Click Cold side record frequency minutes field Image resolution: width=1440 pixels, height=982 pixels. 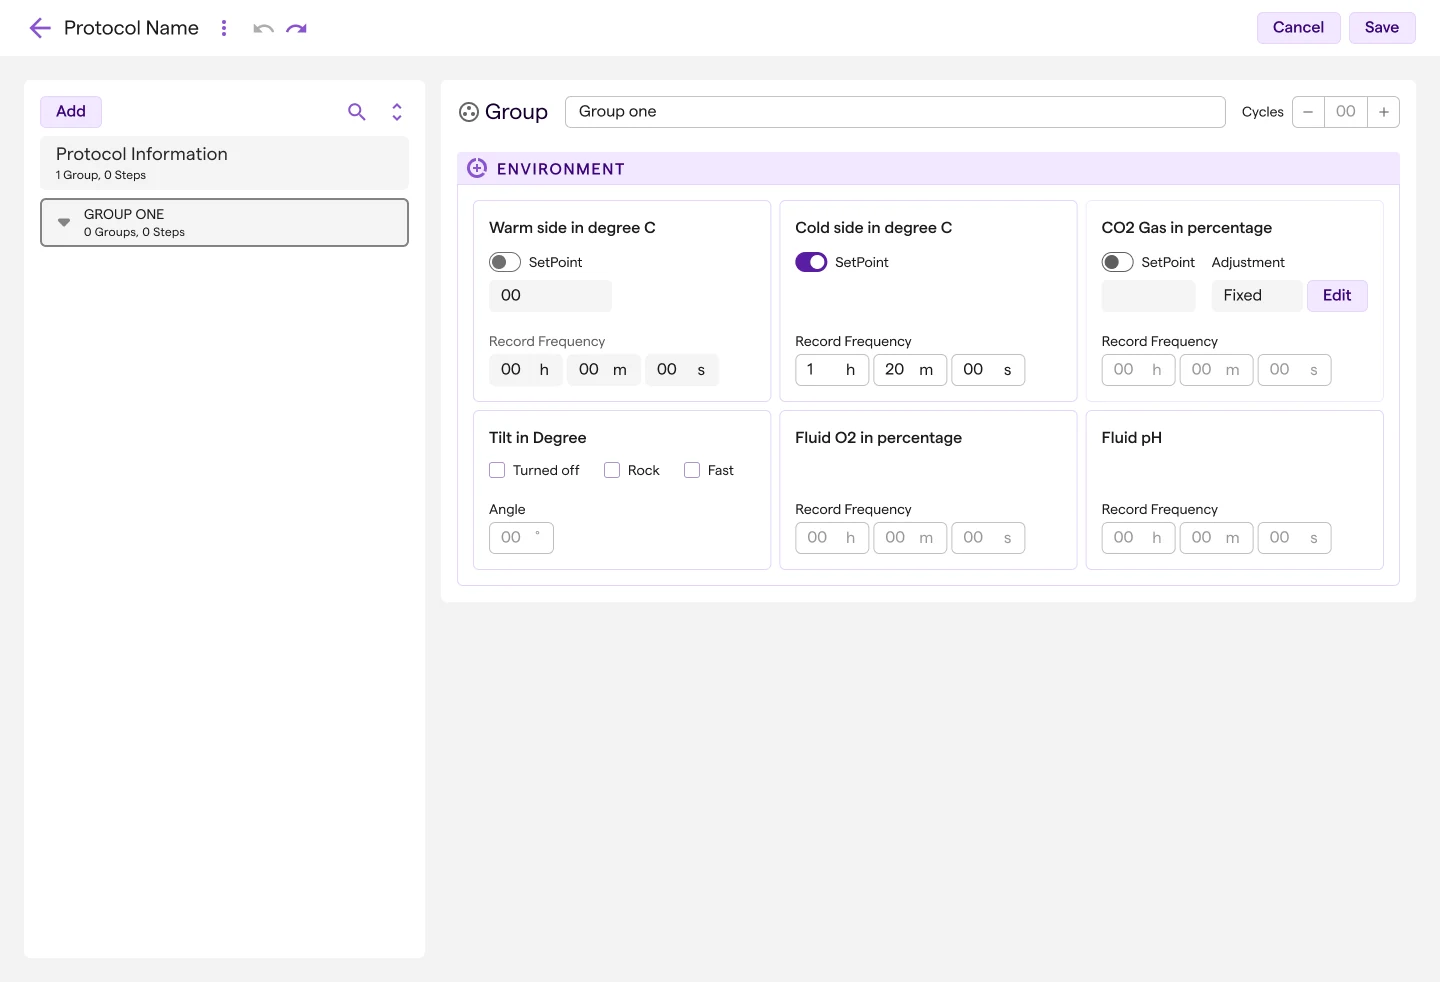pos(910,370)
